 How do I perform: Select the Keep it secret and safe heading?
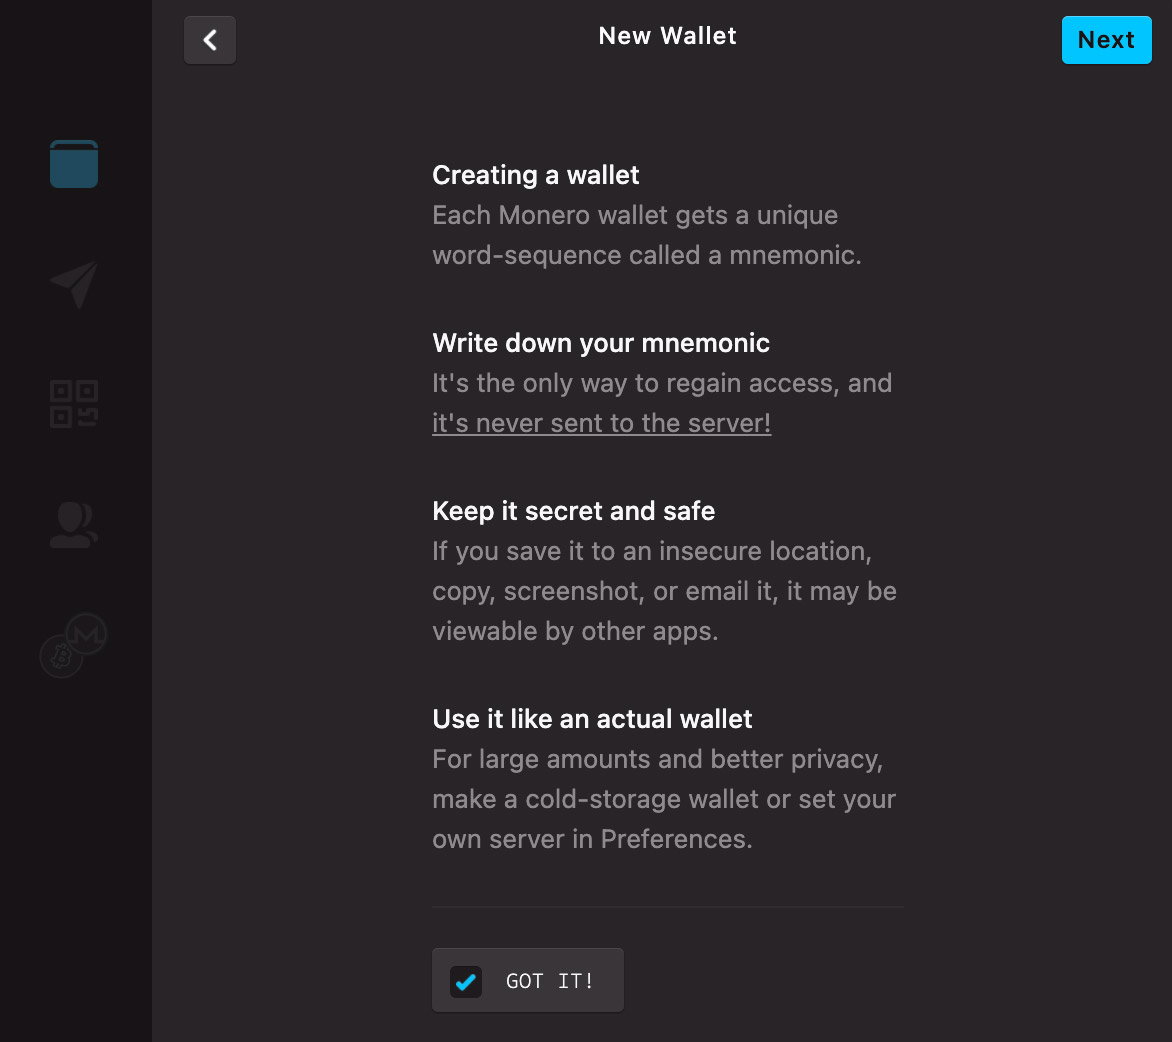(573, 511)
